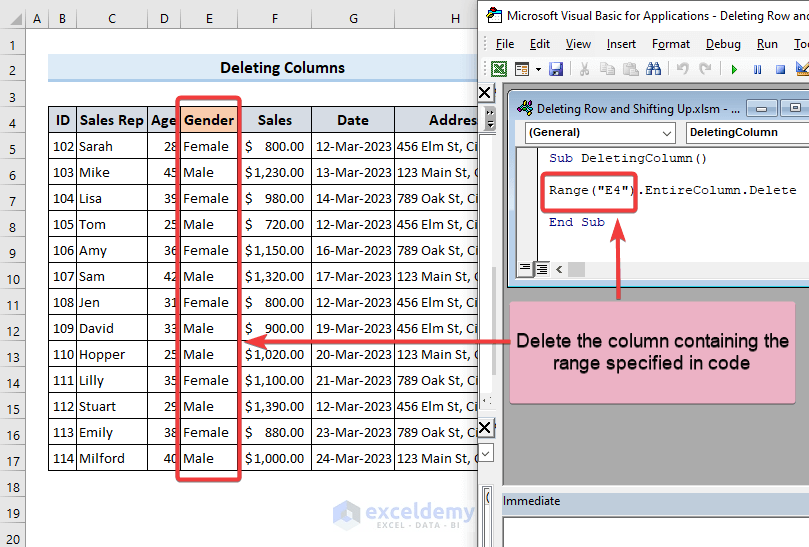This screenshot has height=547, width=809.
Task: Click the 14-Mar-2023 date cell
Action: click(353, 198)
